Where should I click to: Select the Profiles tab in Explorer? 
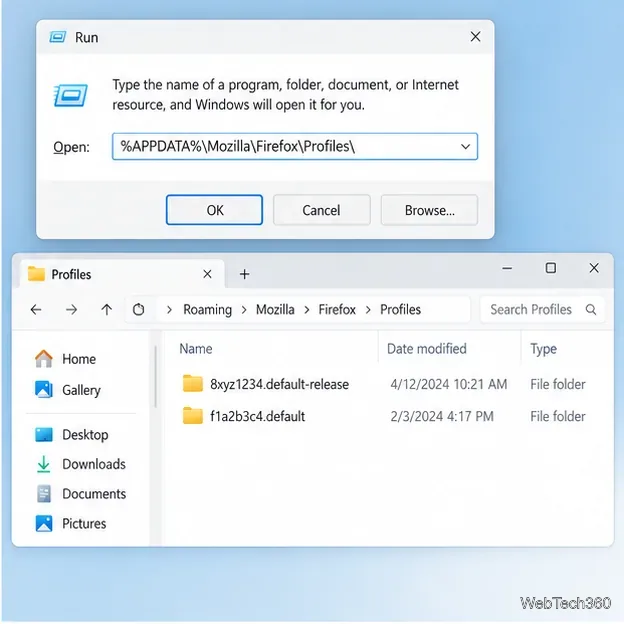tap(121, 274)
